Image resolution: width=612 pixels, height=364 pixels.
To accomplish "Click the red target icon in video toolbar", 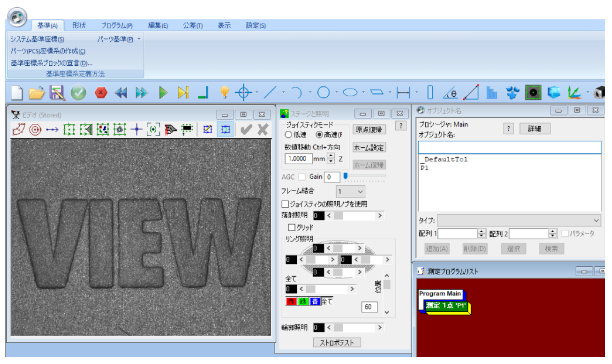I will click(35, 130).
